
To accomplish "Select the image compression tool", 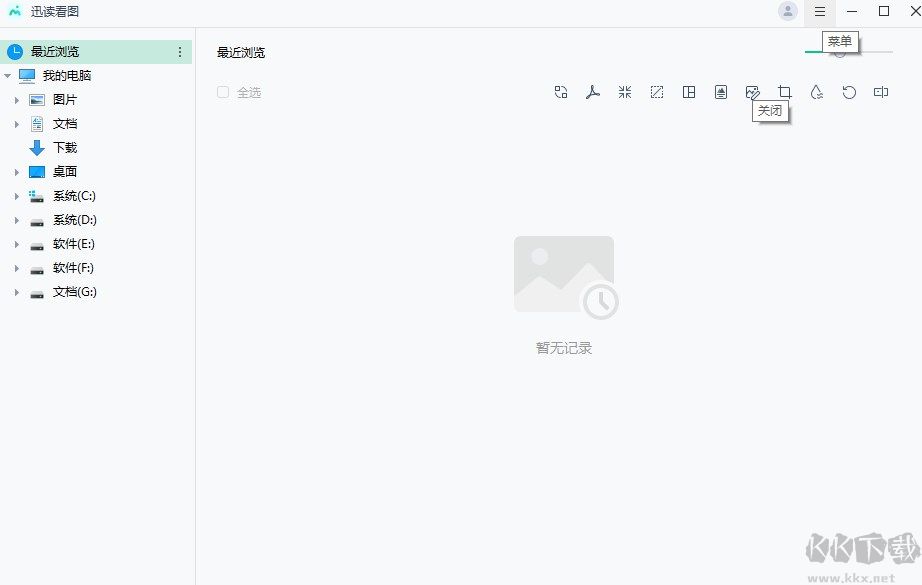I will coord(625,91).
